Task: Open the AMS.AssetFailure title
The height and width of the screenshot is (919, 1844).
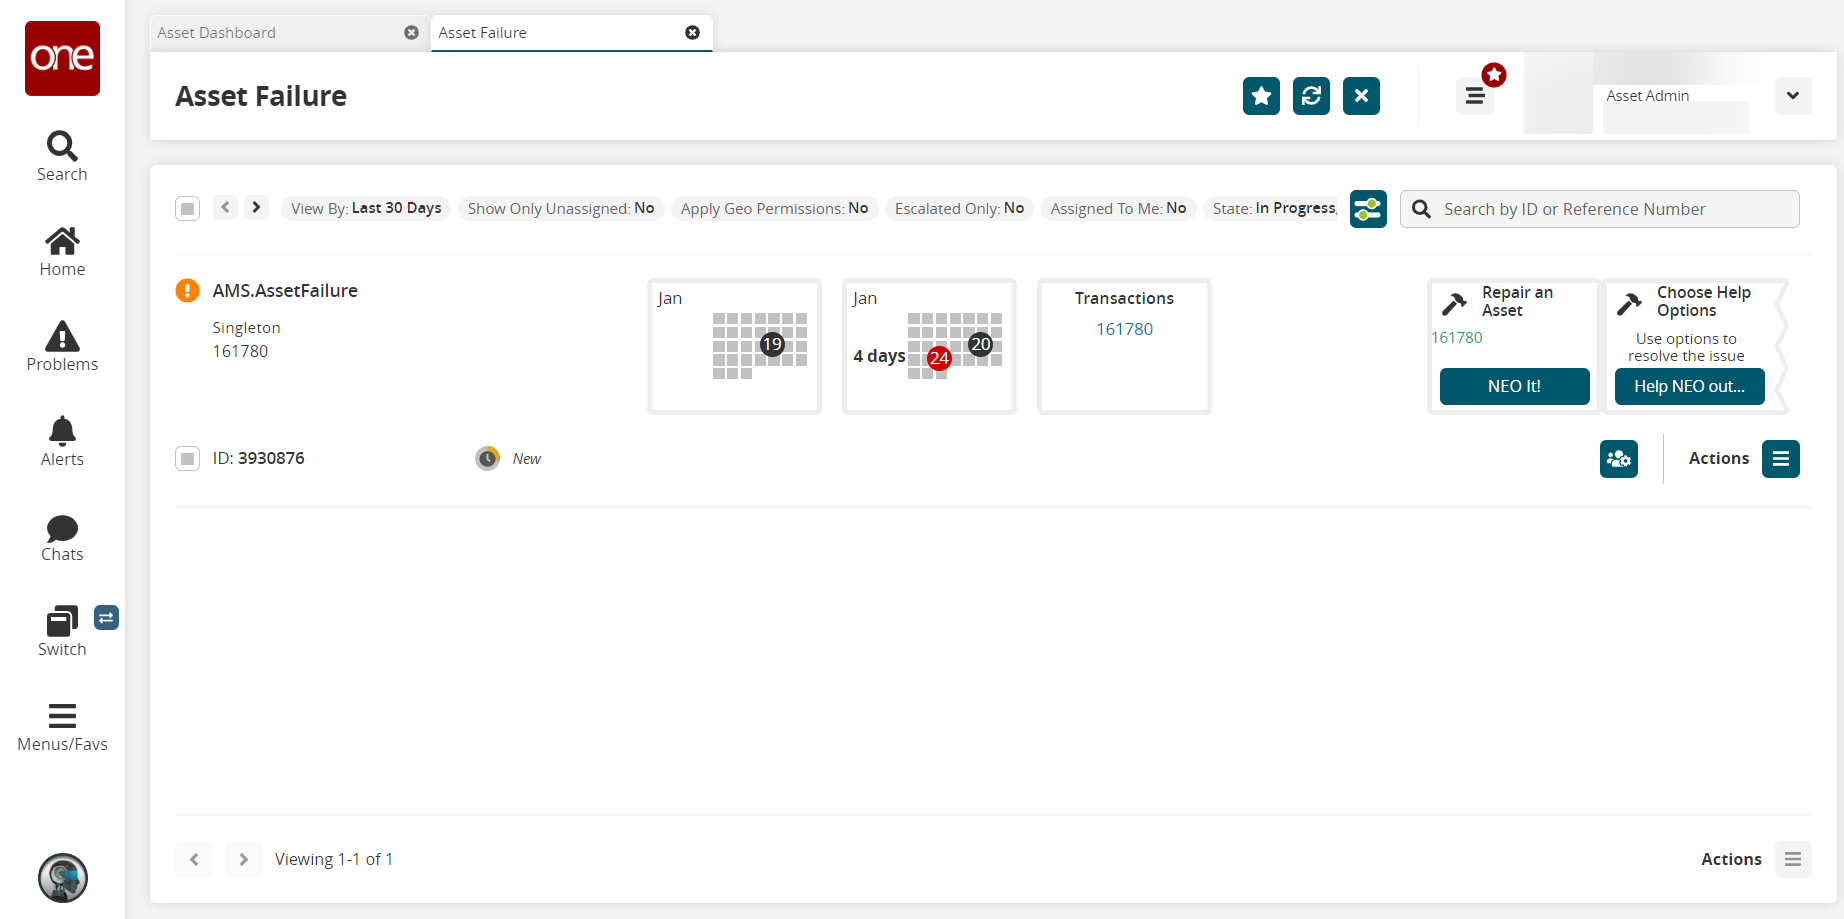Action: [285, 291]
